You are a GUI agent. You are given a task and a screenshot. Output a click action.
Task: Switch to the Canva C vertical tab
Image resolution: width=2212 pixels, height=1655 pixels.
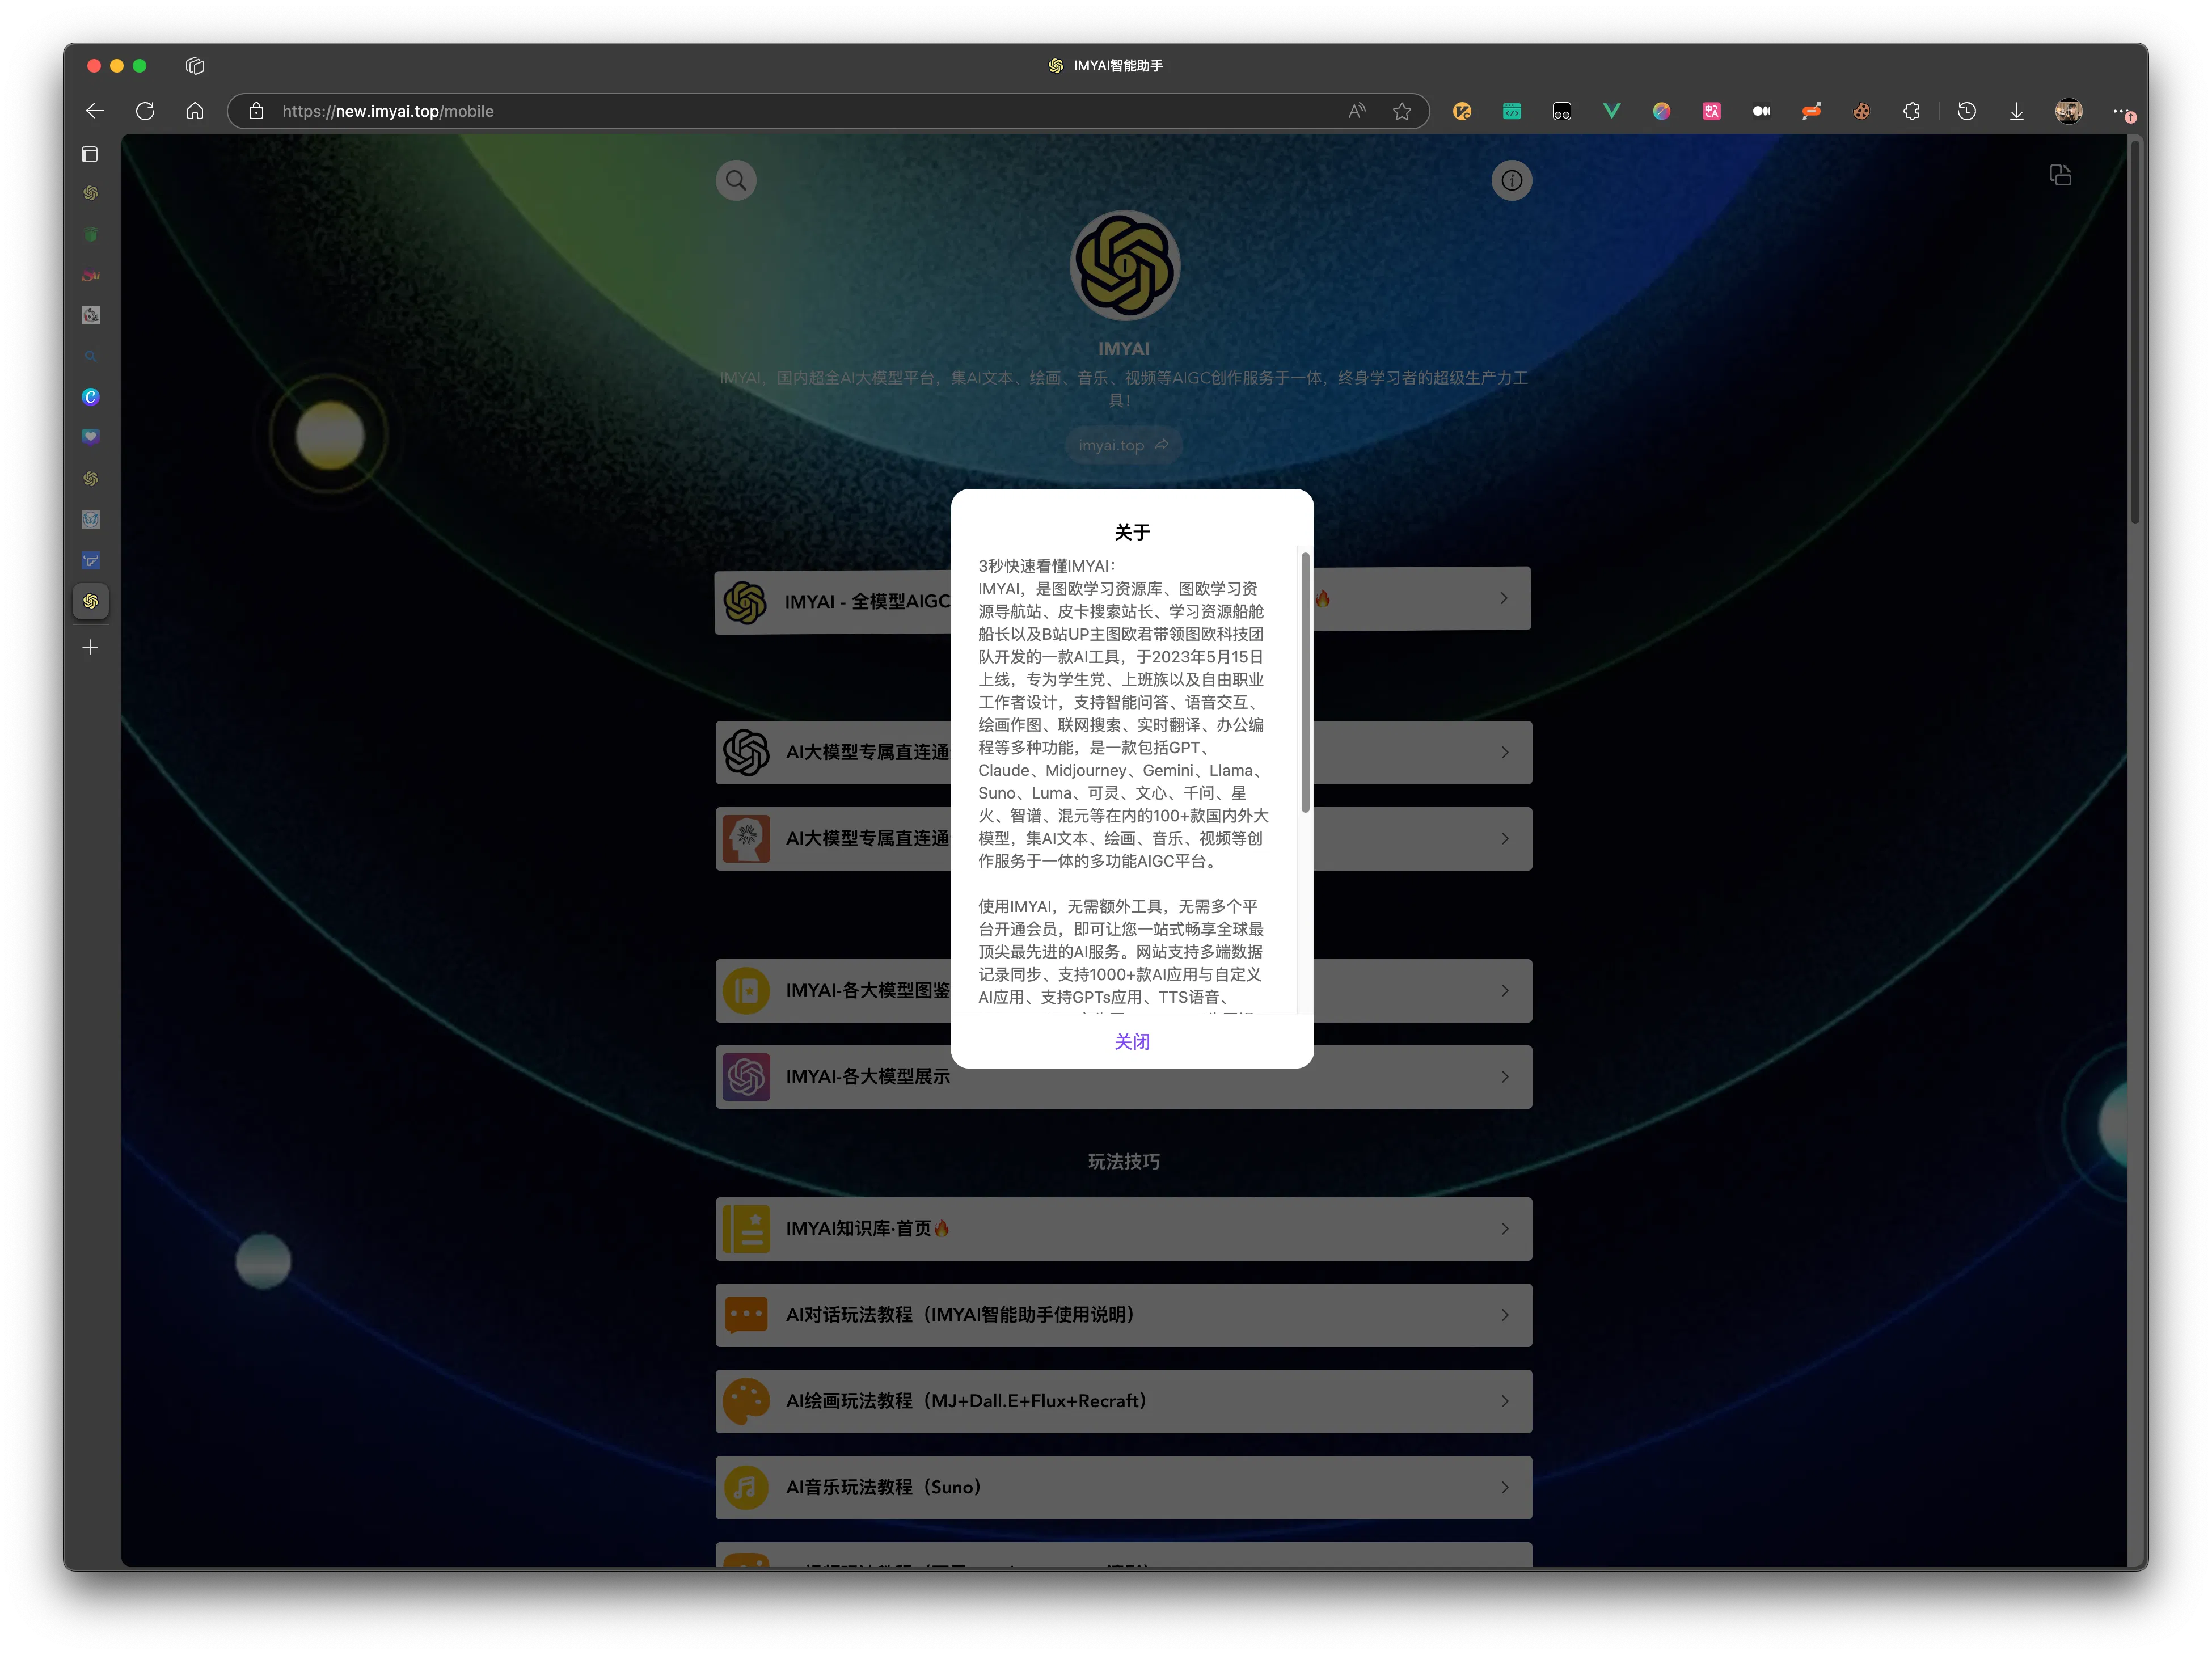91,397
